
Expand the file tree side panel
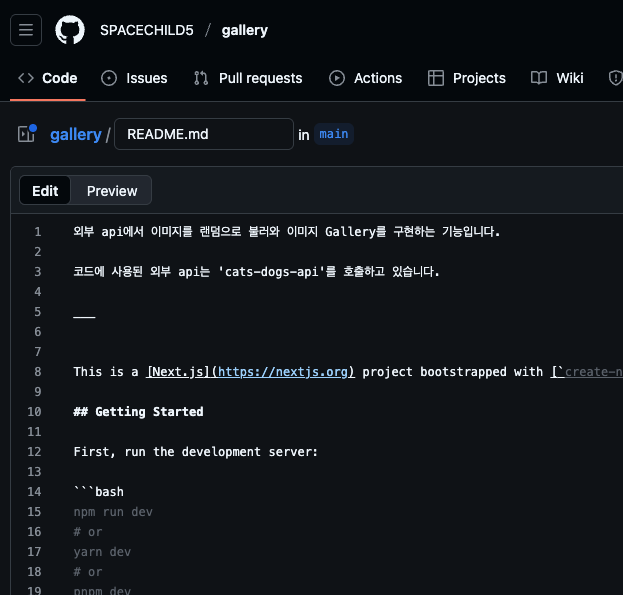click(27, 133)
